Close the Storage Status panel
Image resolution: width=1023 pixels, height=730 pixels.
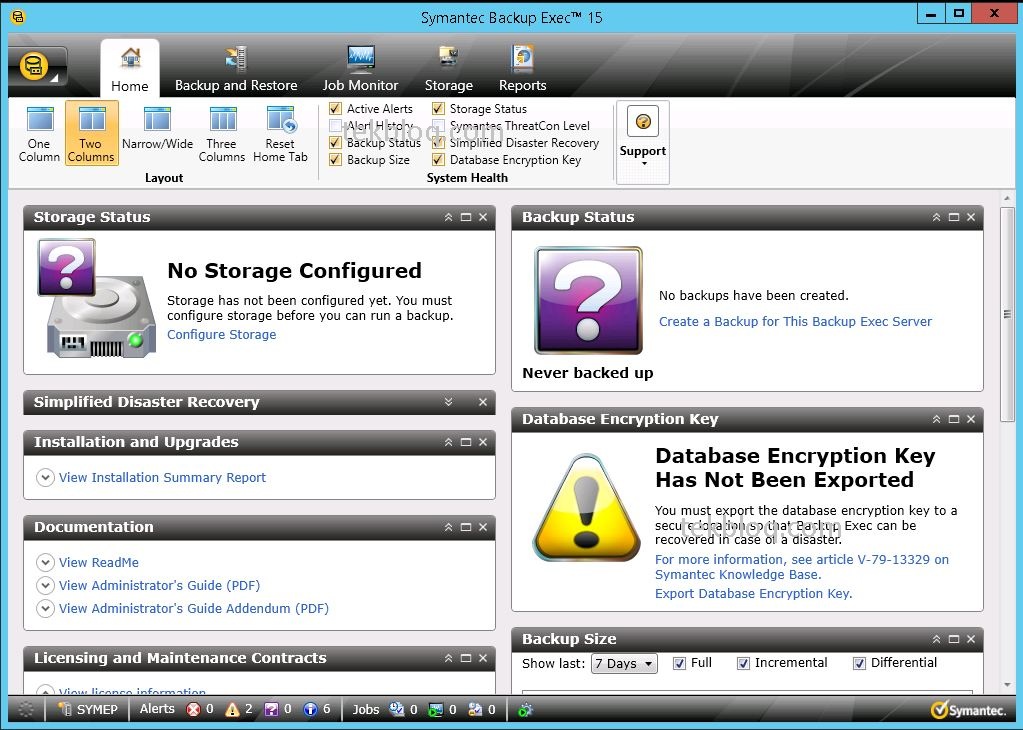click(483, 217)
